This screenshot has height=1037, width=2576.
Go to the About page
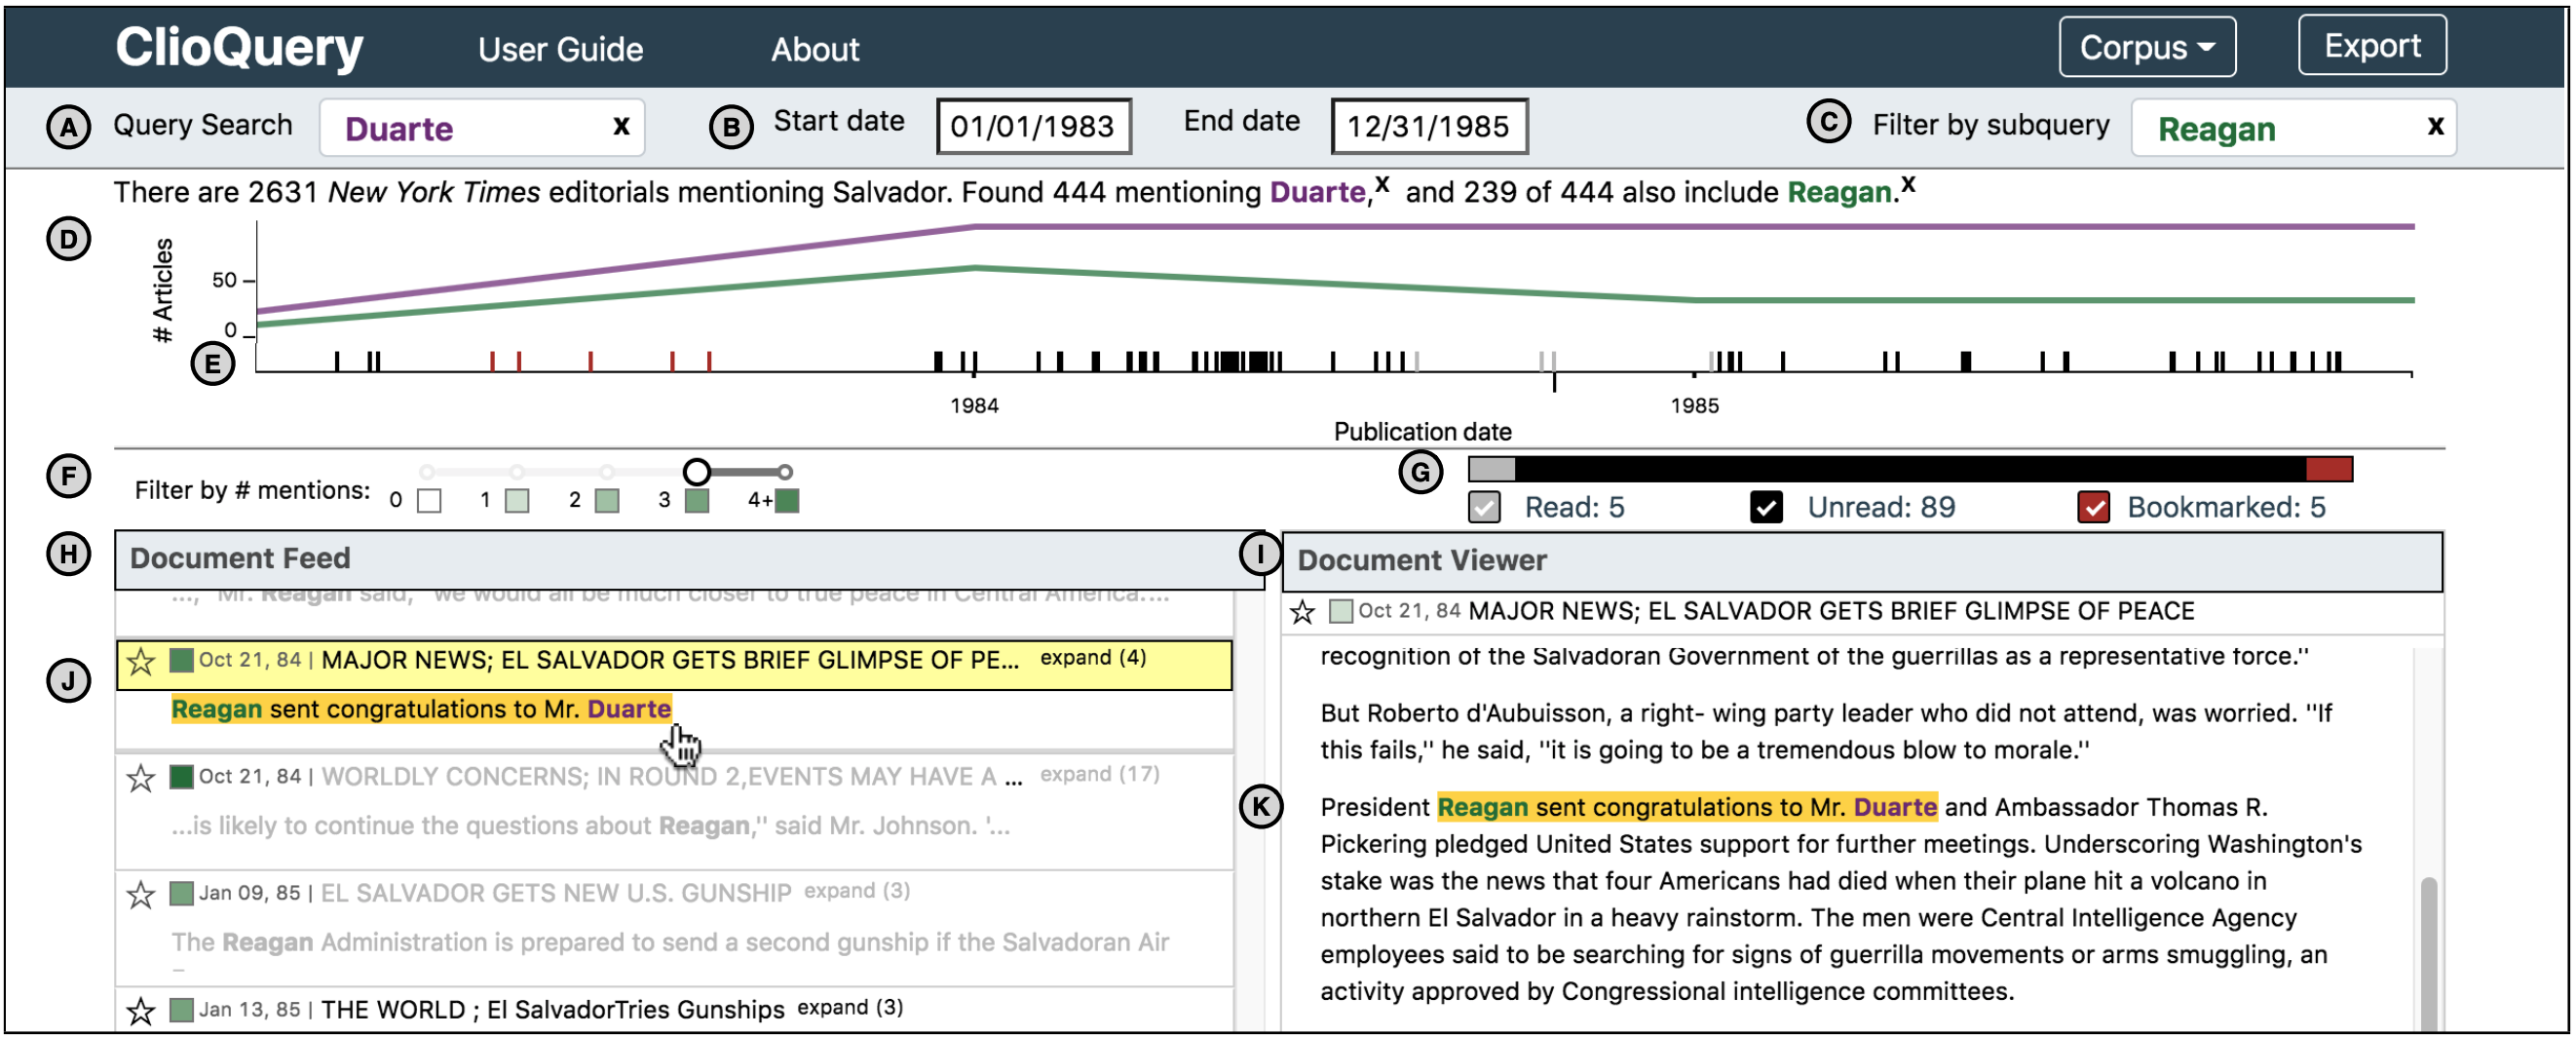pyautogui.click(x=814, y=49)
